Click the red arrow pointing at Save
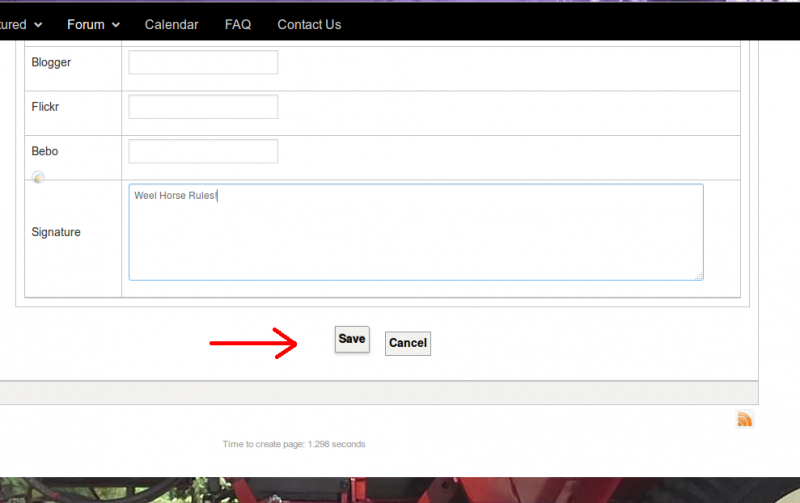 click(x=255, y=344)
